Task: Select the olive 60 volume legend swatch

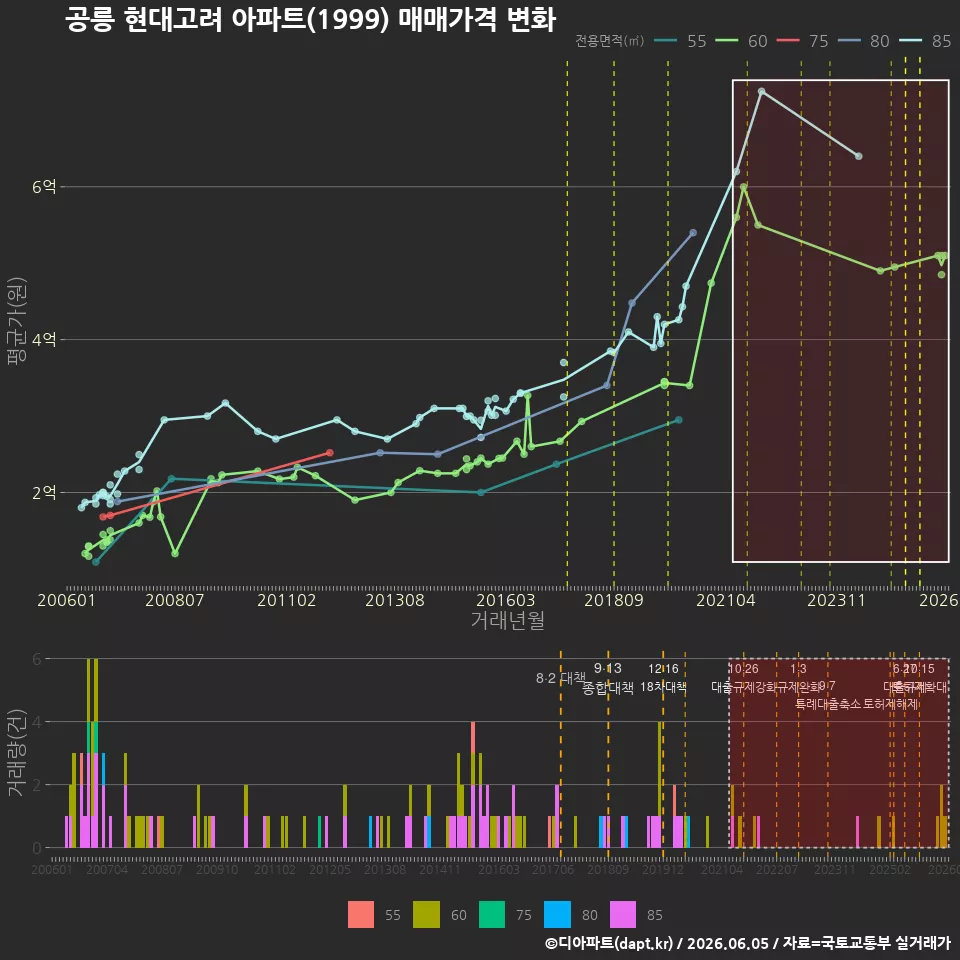Action: click(426, 915)
